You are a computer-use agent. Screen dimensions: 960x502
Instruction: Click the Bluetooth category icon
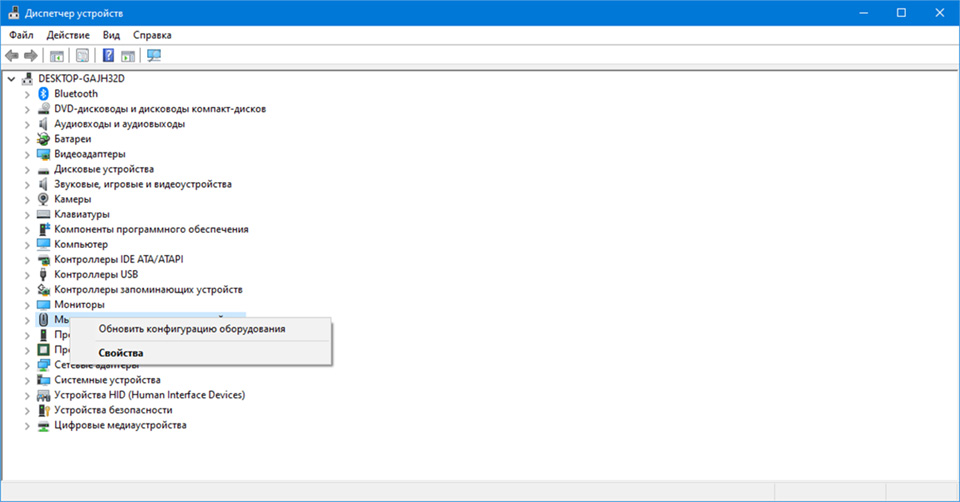[x=43, y=94]
